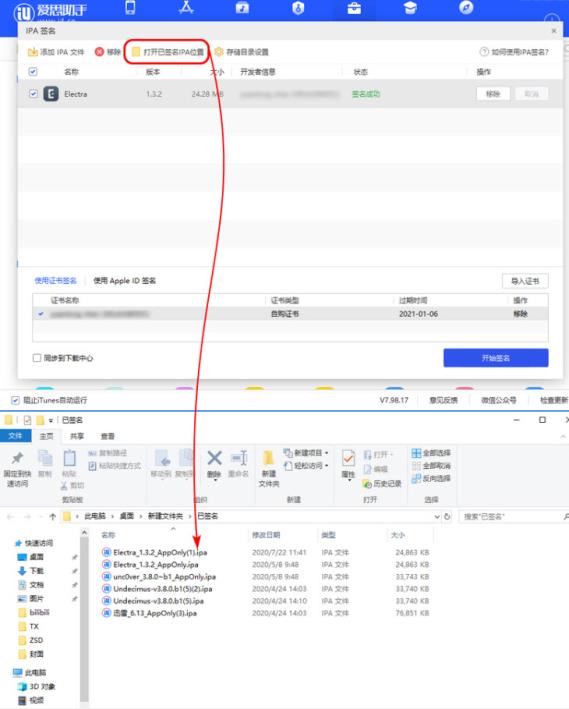Open the 如何使用IPA签名? help link

(514, 52)
